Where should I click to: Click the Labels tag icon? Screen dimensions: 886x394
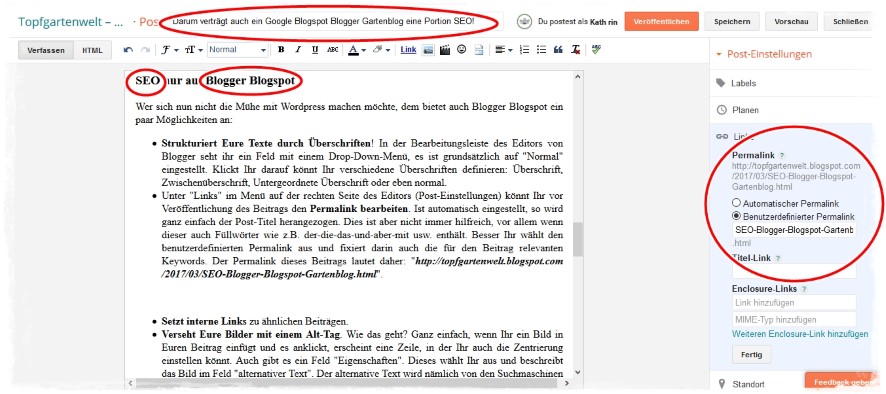tap(720, 83)
